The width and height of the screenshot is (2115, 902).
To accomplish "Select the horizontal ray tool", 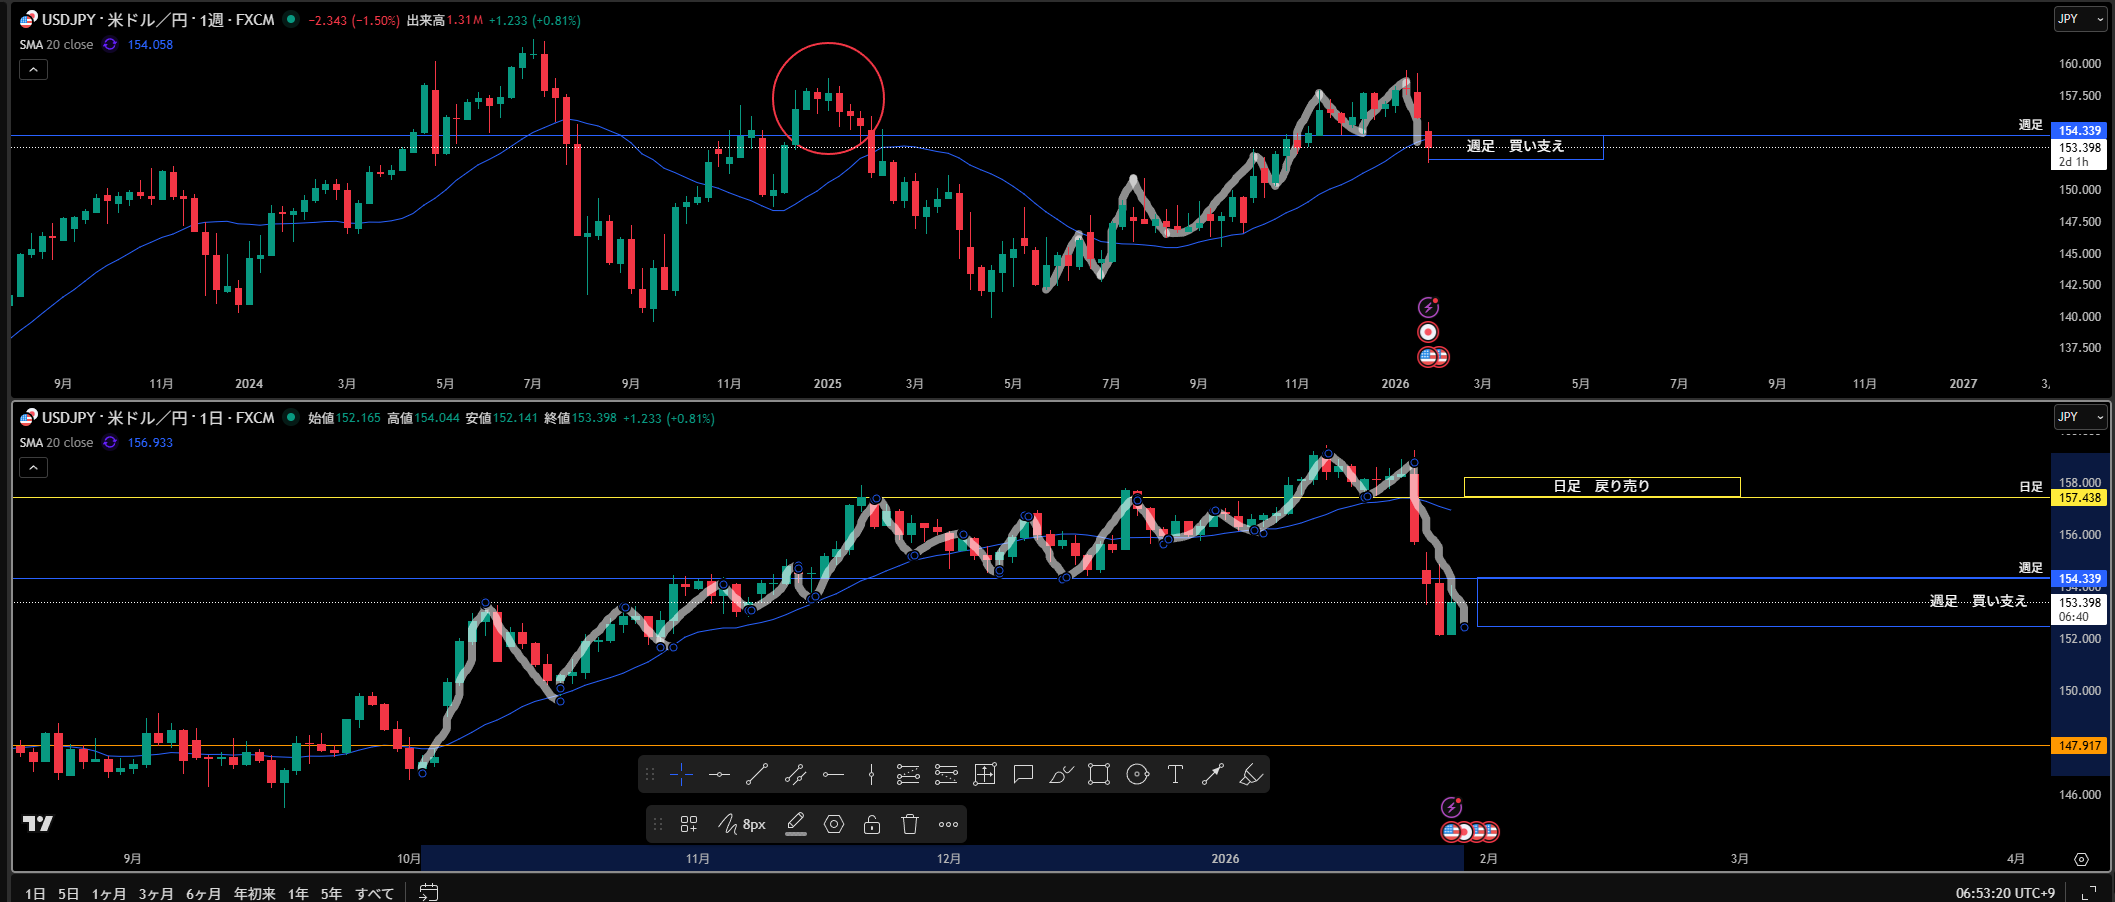I will click(x=833, y=774).
